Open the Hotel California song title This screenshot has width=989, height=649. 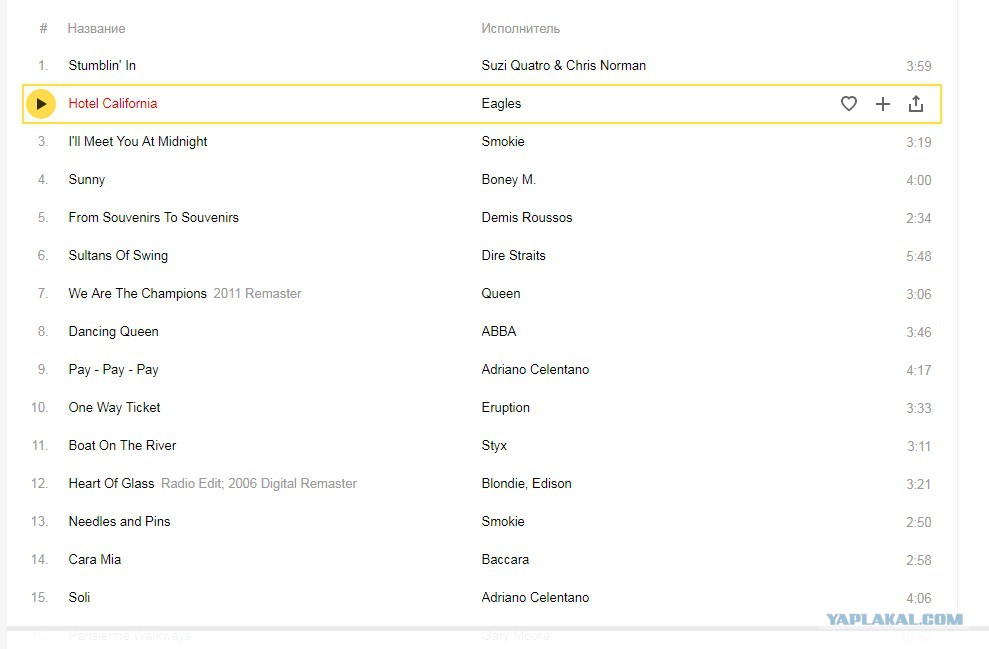113,103
